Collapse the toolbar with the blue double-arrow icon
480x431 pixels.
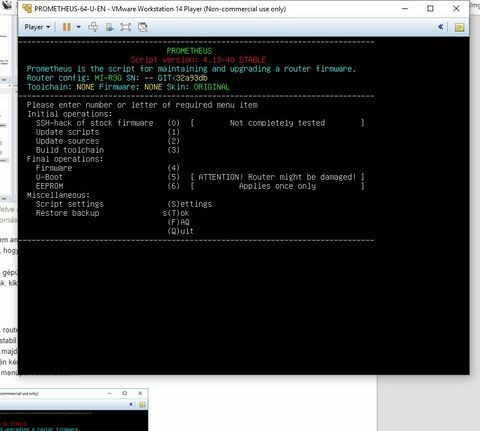tap(441, 27)
